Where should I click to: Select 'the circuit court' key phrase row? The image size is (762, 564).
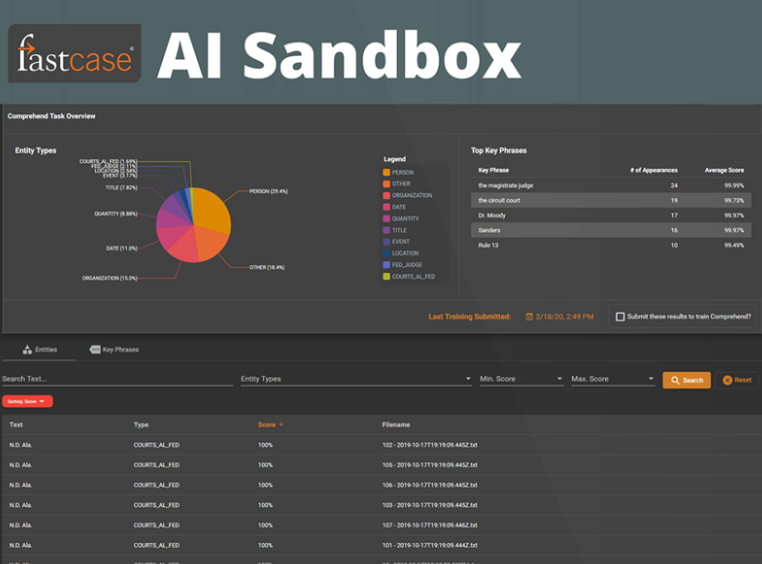(611, 200)
